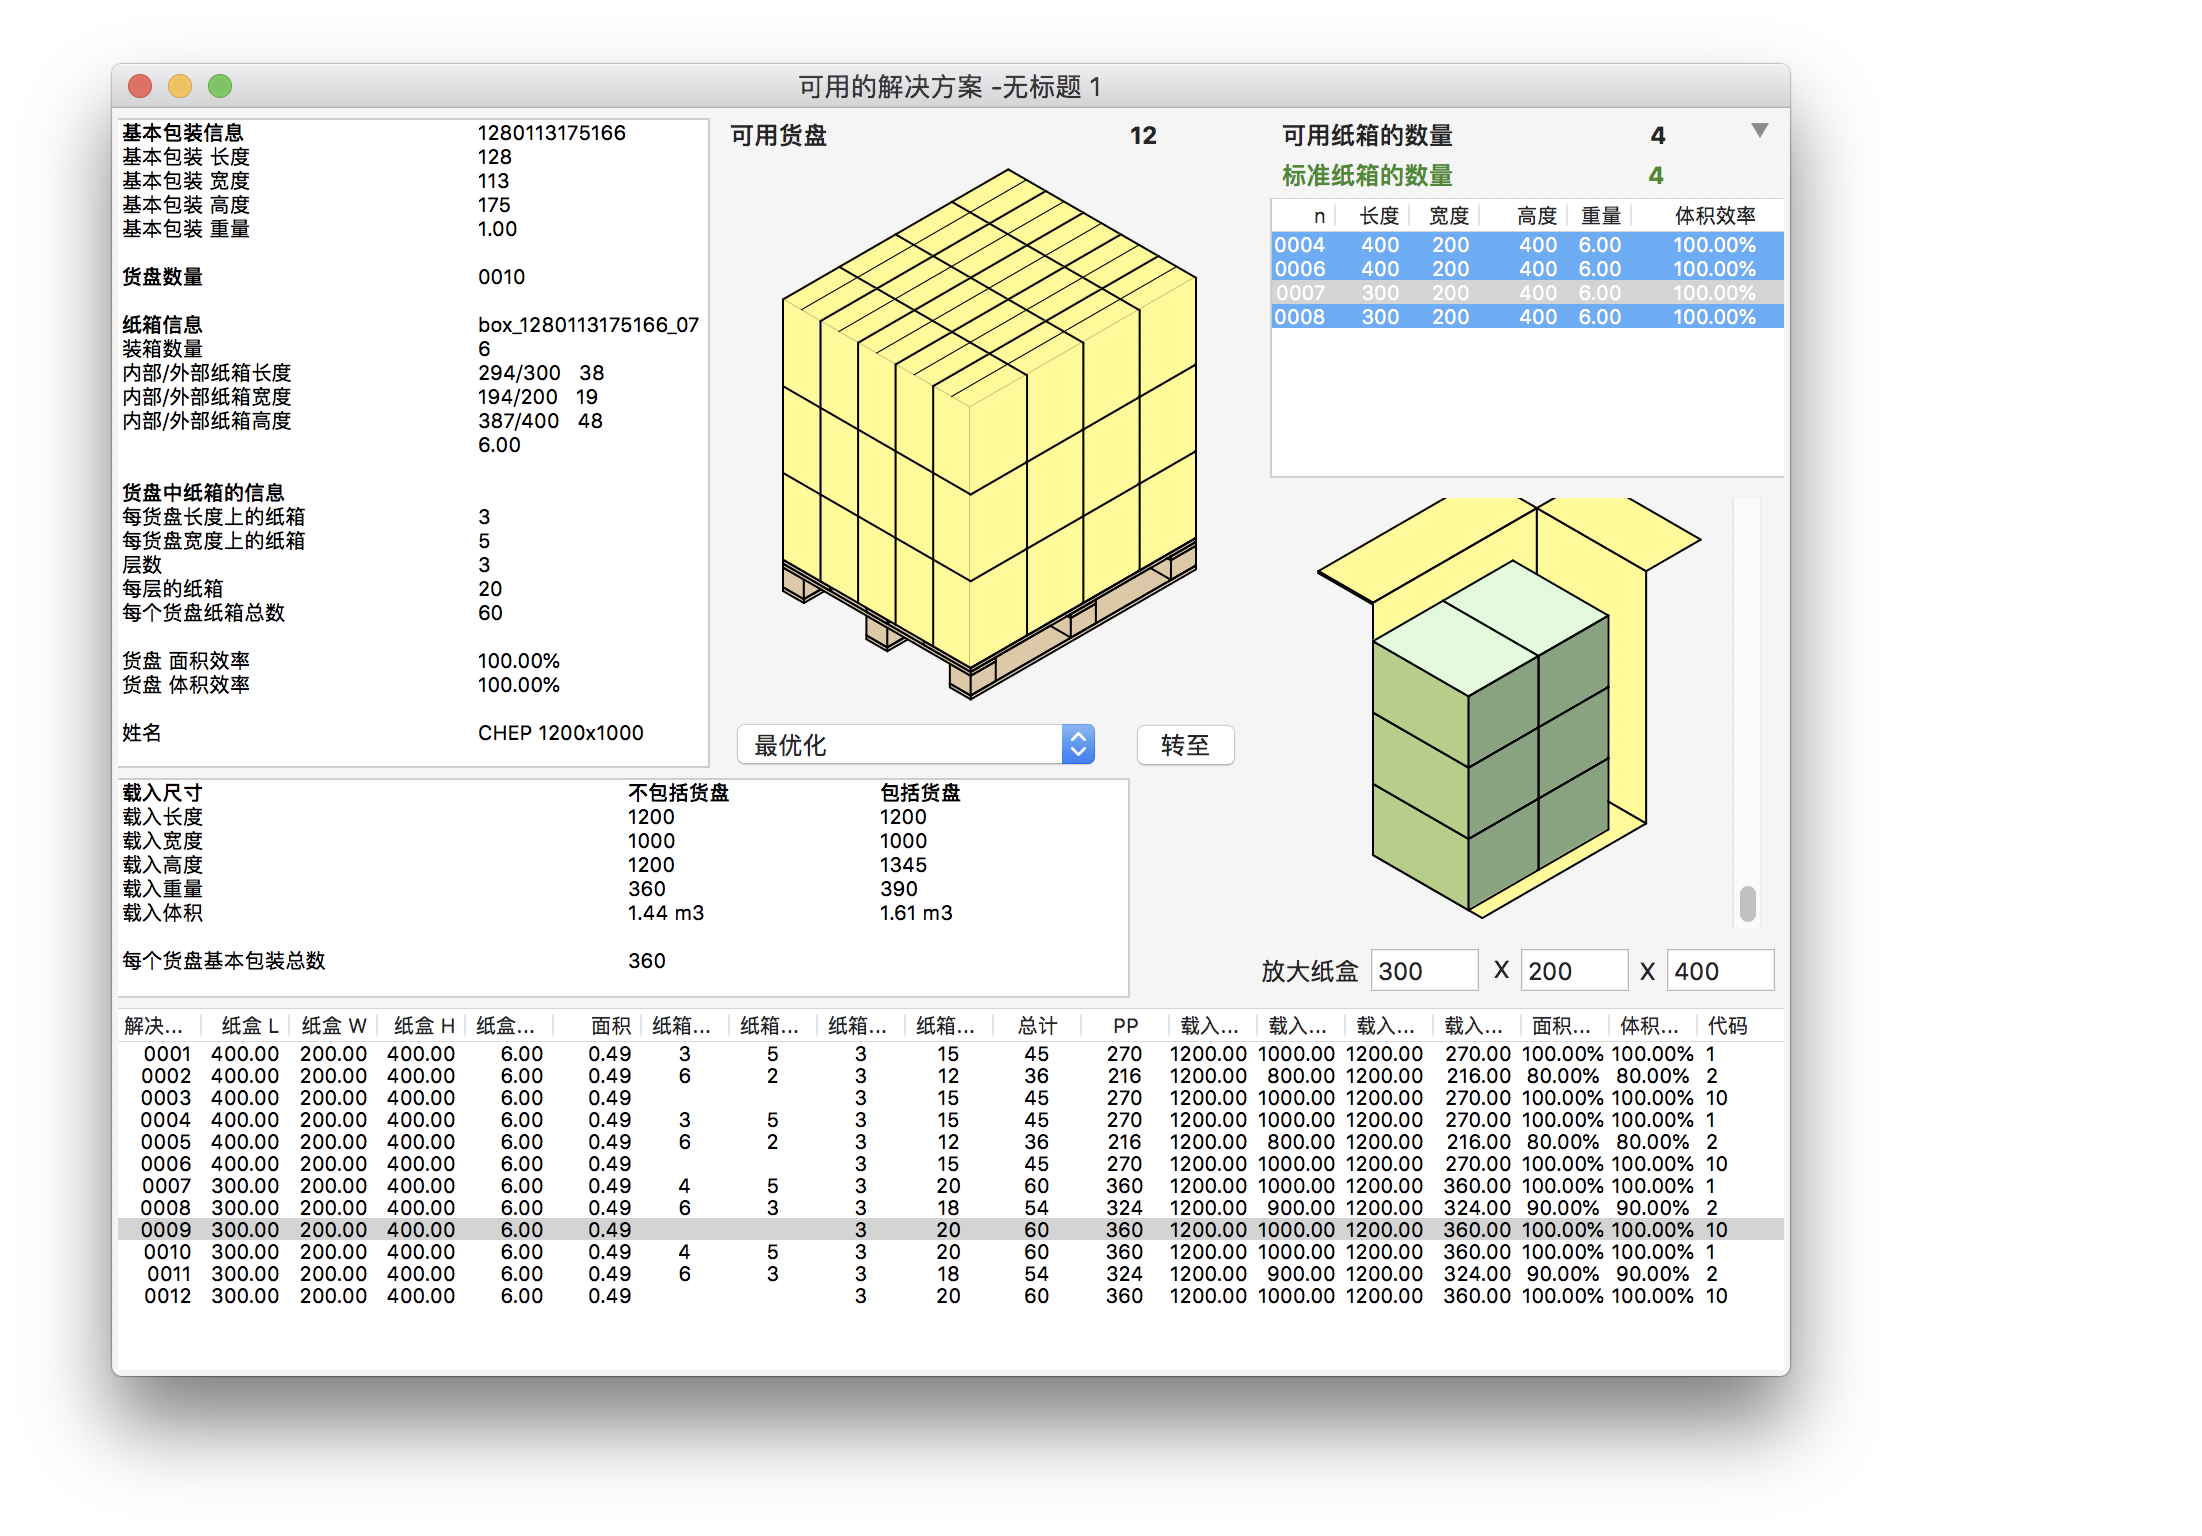The width and height of the screenshot is (2202, 1536).
Task: Select solution row 0012
Action: 950,1296
